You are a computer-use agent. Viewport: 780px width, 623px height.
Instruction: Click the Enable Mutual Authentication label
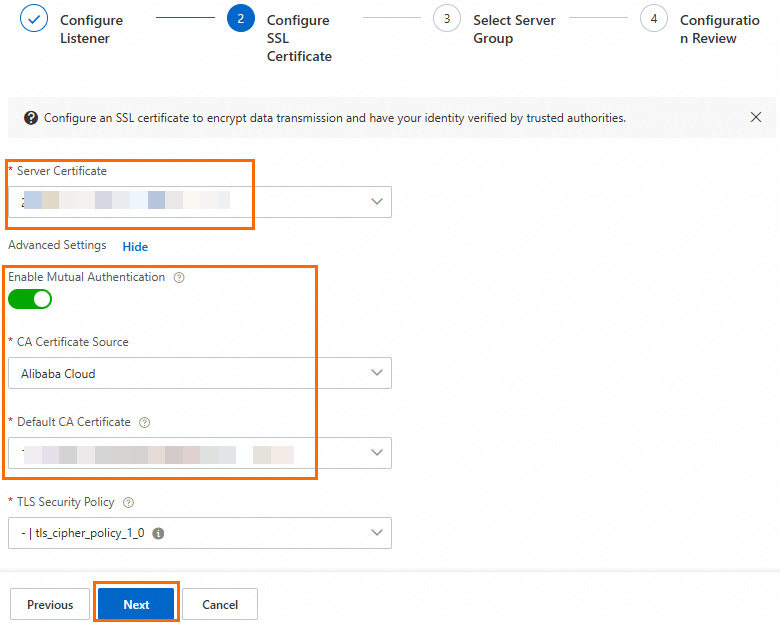(87, 277)
